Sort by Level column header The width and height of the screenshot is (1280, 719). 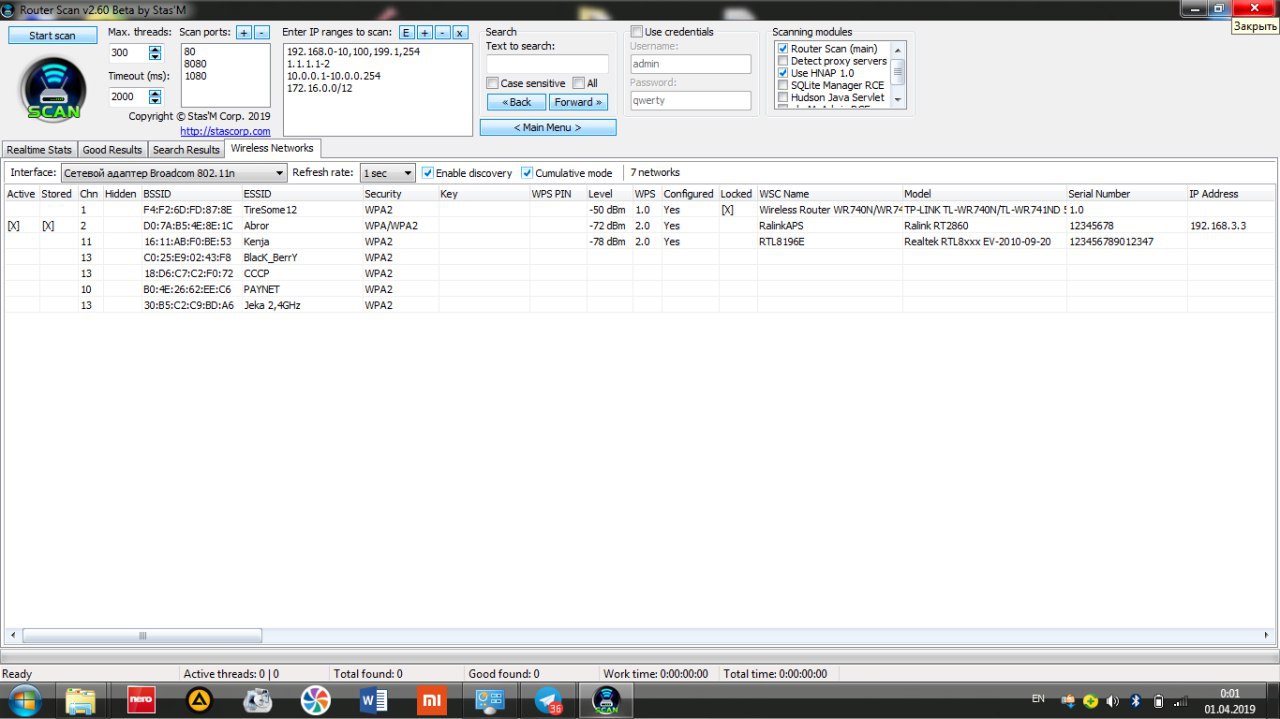coord(609,194)
